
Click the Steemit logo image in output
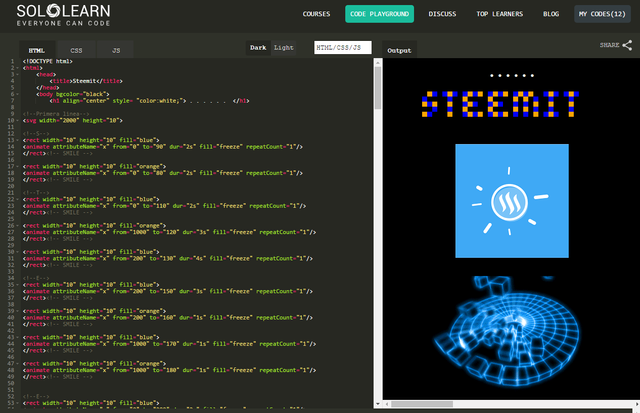pos(512,201)
